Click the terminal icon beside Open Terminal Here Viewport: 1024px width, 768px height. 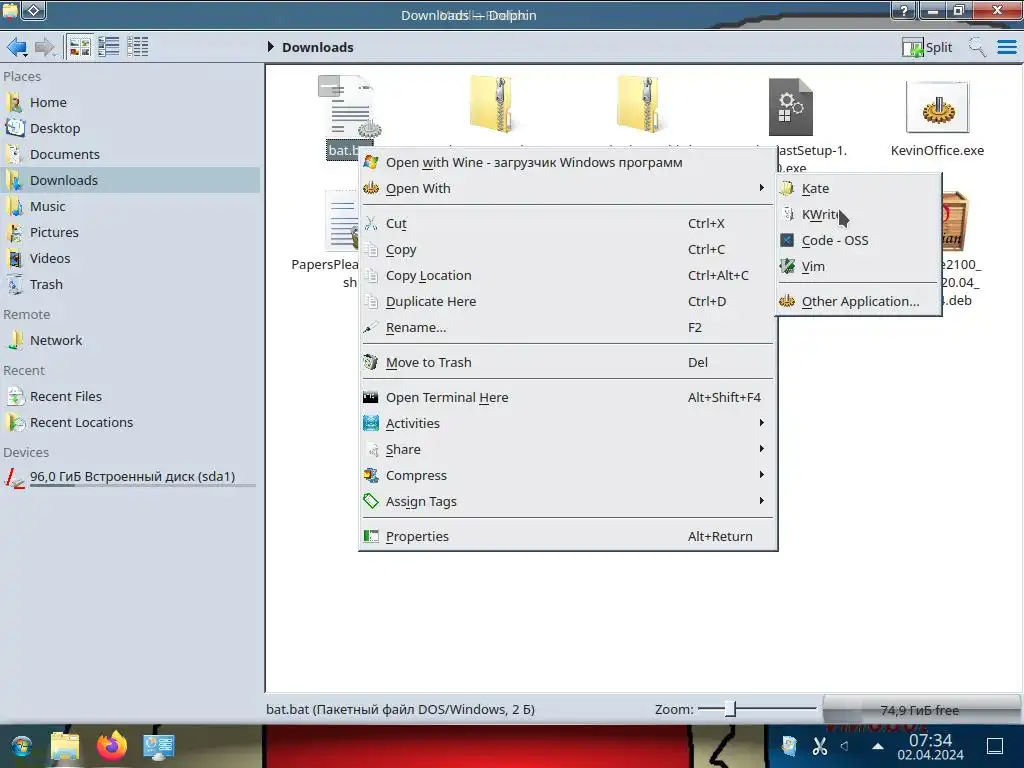tap(371, 397)
